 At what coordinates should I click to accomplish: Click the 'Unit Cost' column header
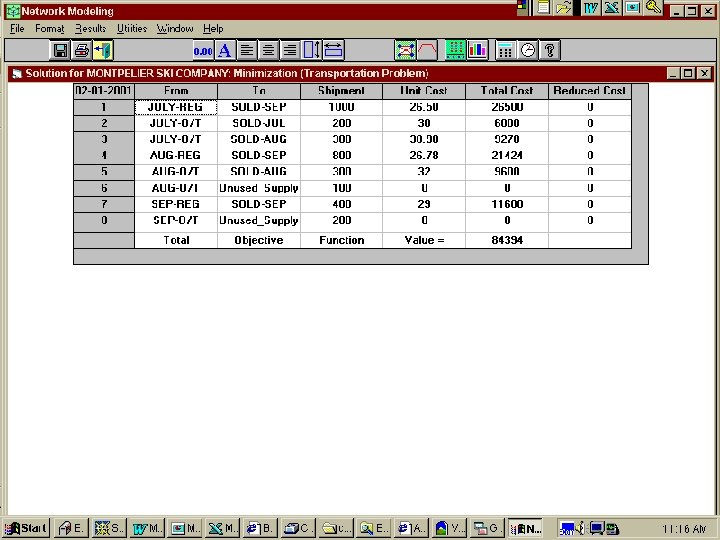tap(424, 91)
